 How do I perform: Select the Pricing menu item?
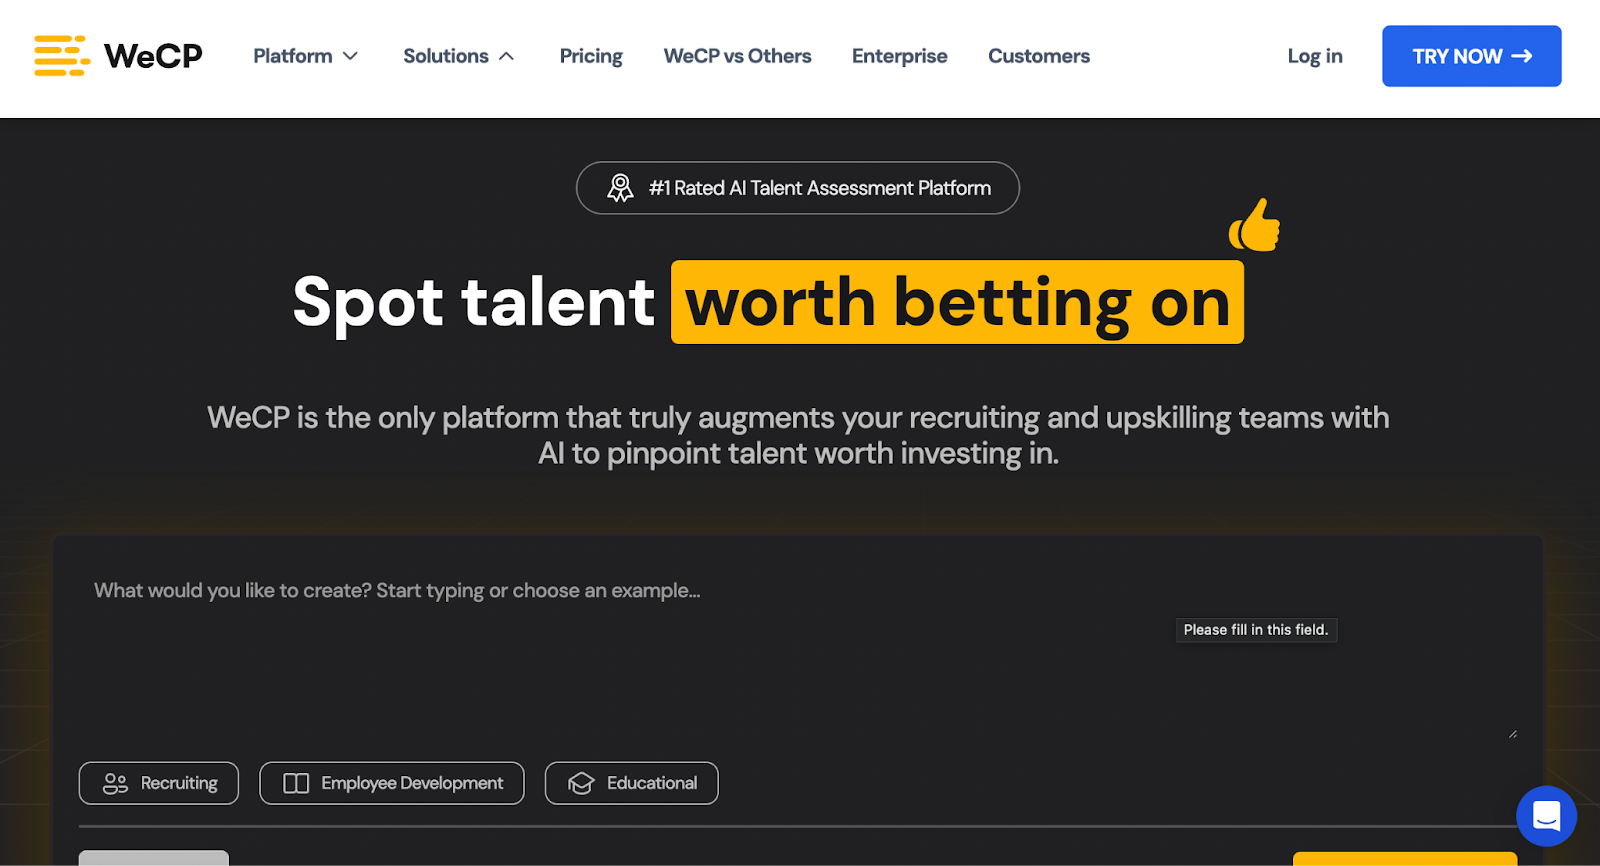click(590, 56)
